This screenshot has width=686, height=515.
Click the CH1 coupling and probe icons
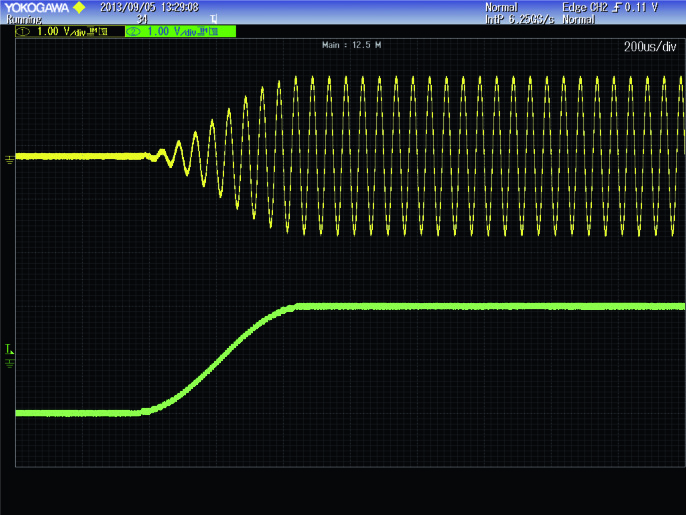[x=98, y=32]
